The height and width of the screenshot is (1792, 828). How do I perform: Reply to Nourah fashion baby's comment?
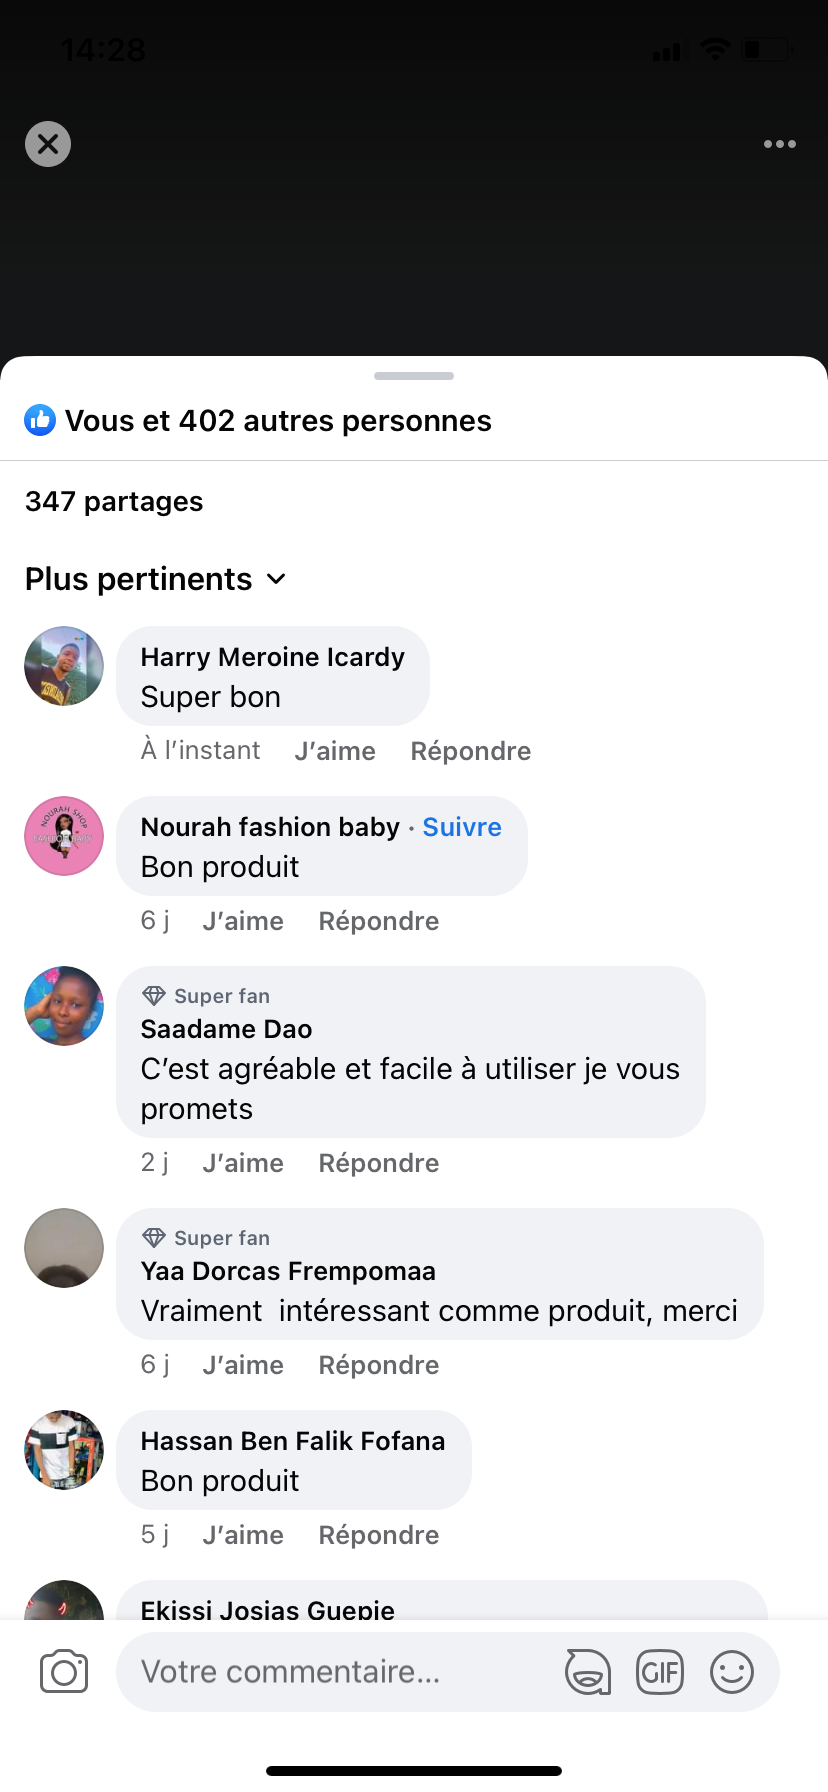(x=379, y=921)
